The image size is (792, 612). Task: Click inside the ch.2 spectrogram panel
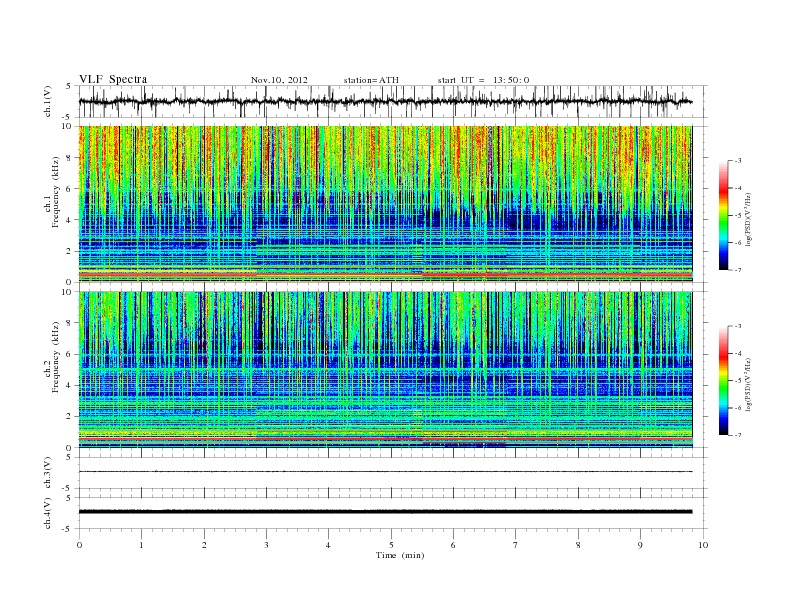coord(385,369)
